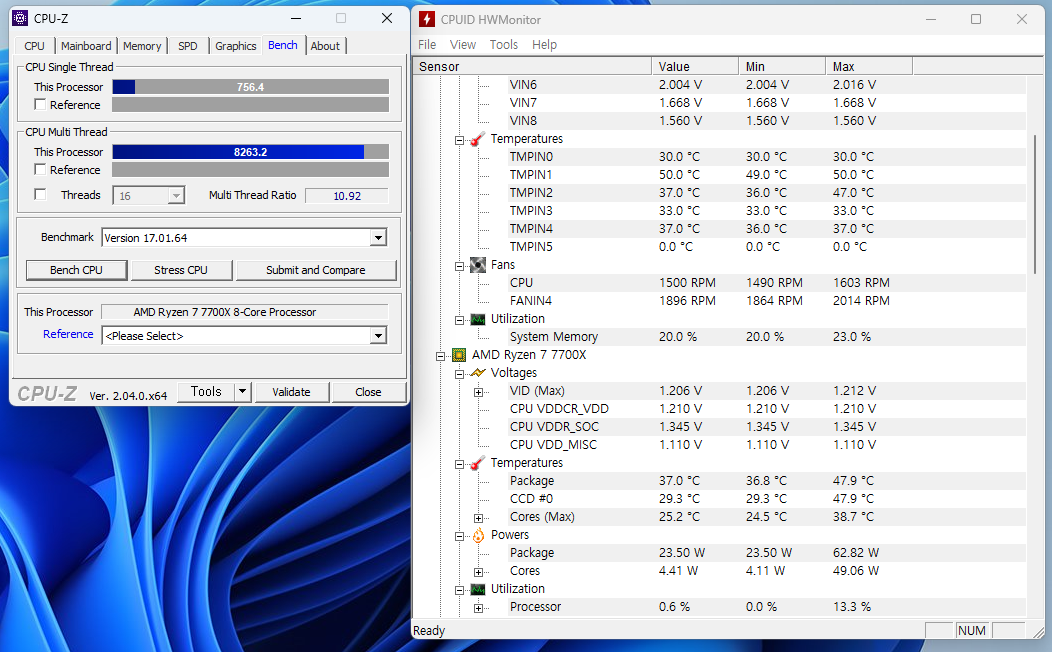
Task: Open the View menu in HWMonitor
Action: point(462,44)
